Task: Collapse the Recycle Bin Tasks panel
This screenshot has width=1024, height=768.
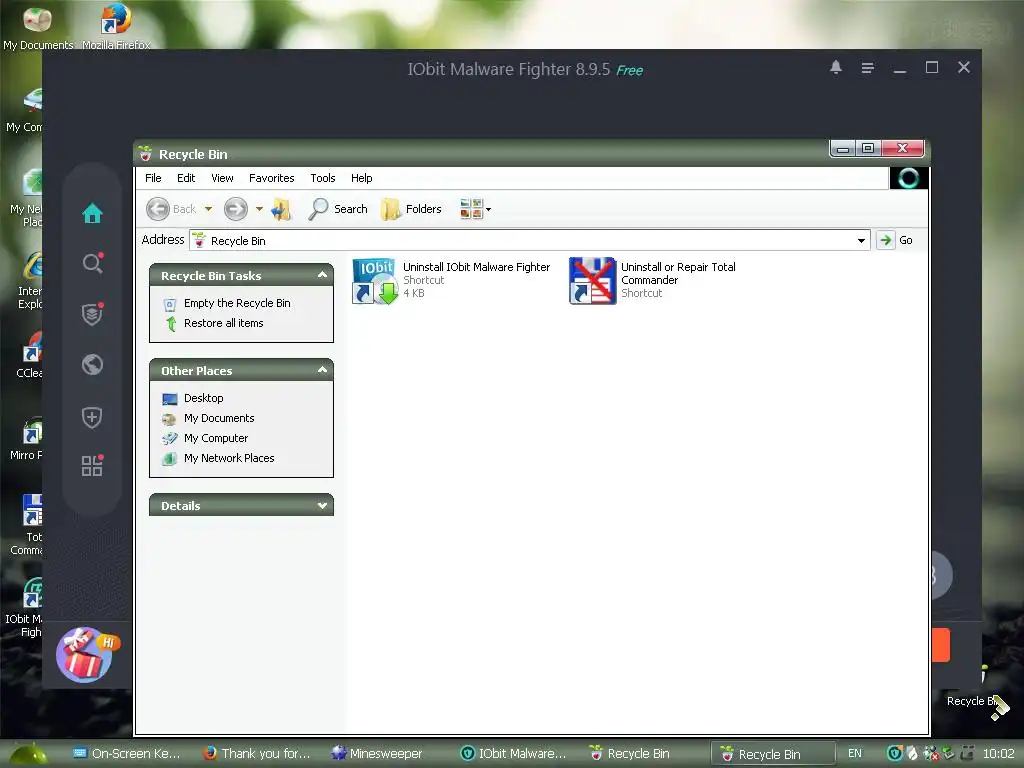Action: 322,275
